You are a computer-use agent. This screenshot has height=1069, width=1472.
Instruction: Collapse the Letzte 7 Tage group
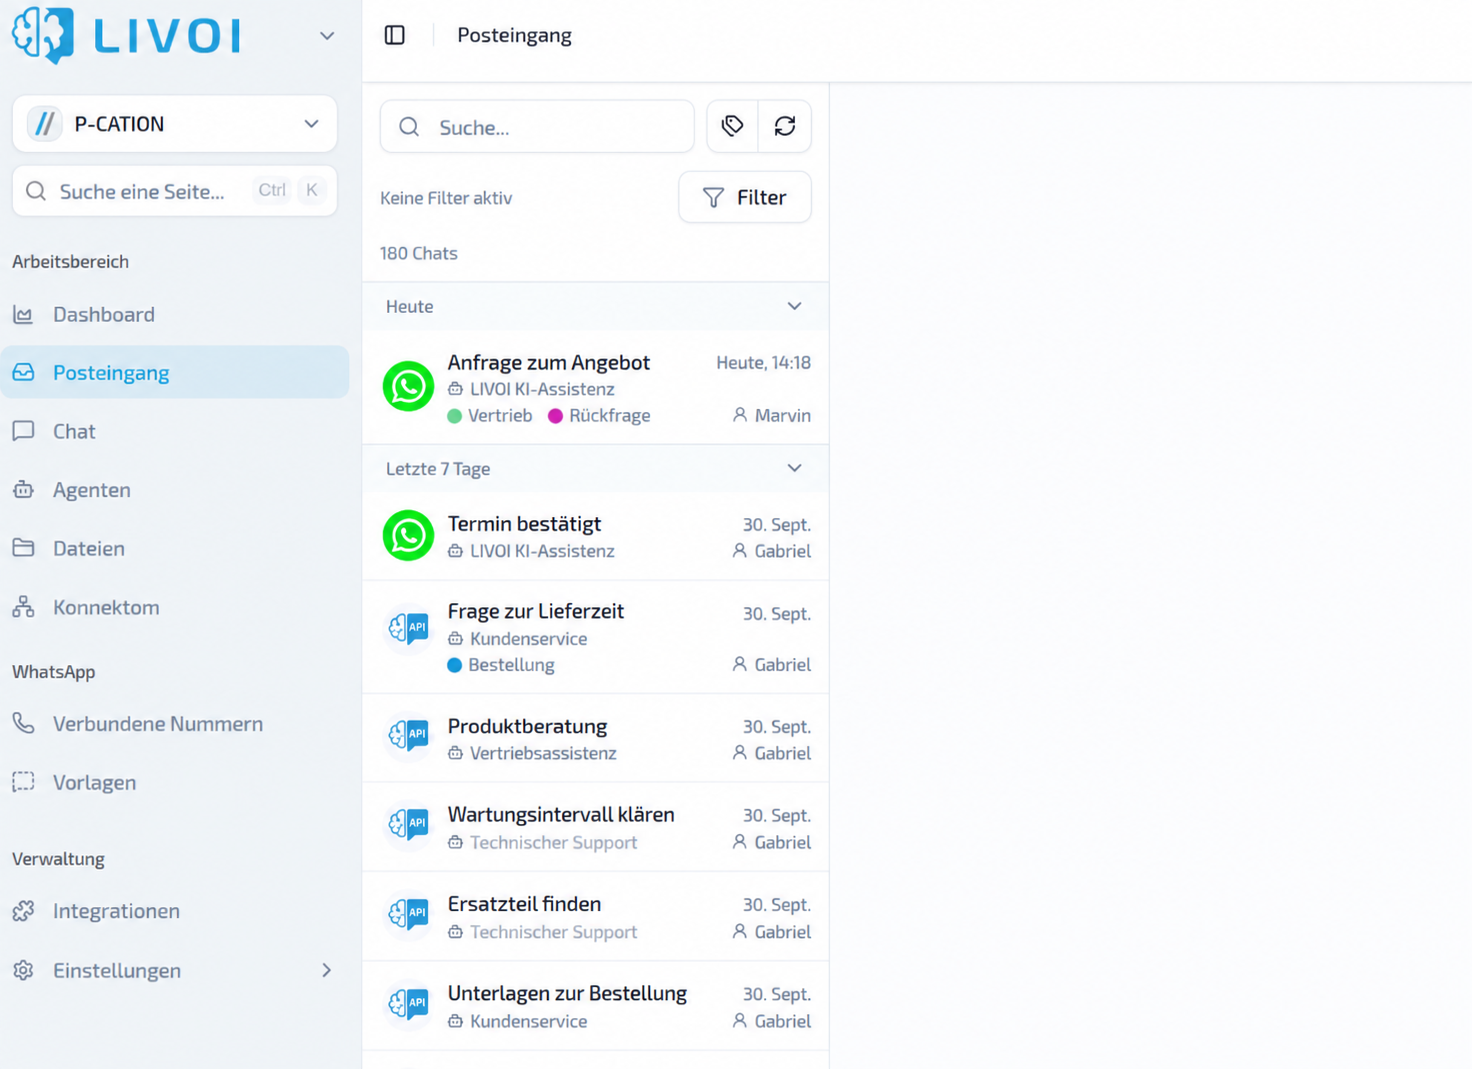pos(794,468)
